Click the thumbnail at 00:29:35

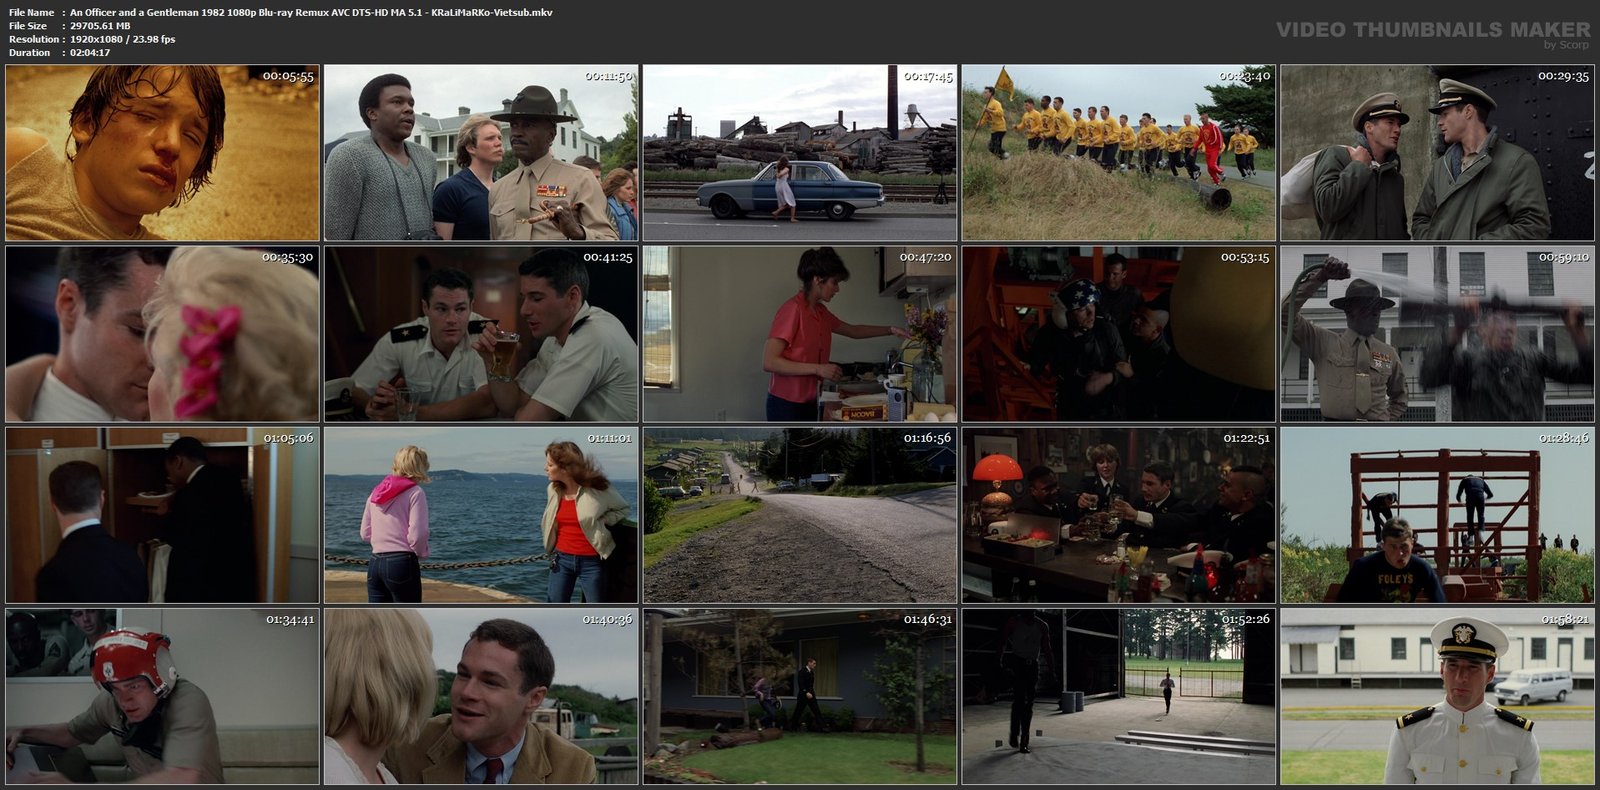tap(1438, 153)
